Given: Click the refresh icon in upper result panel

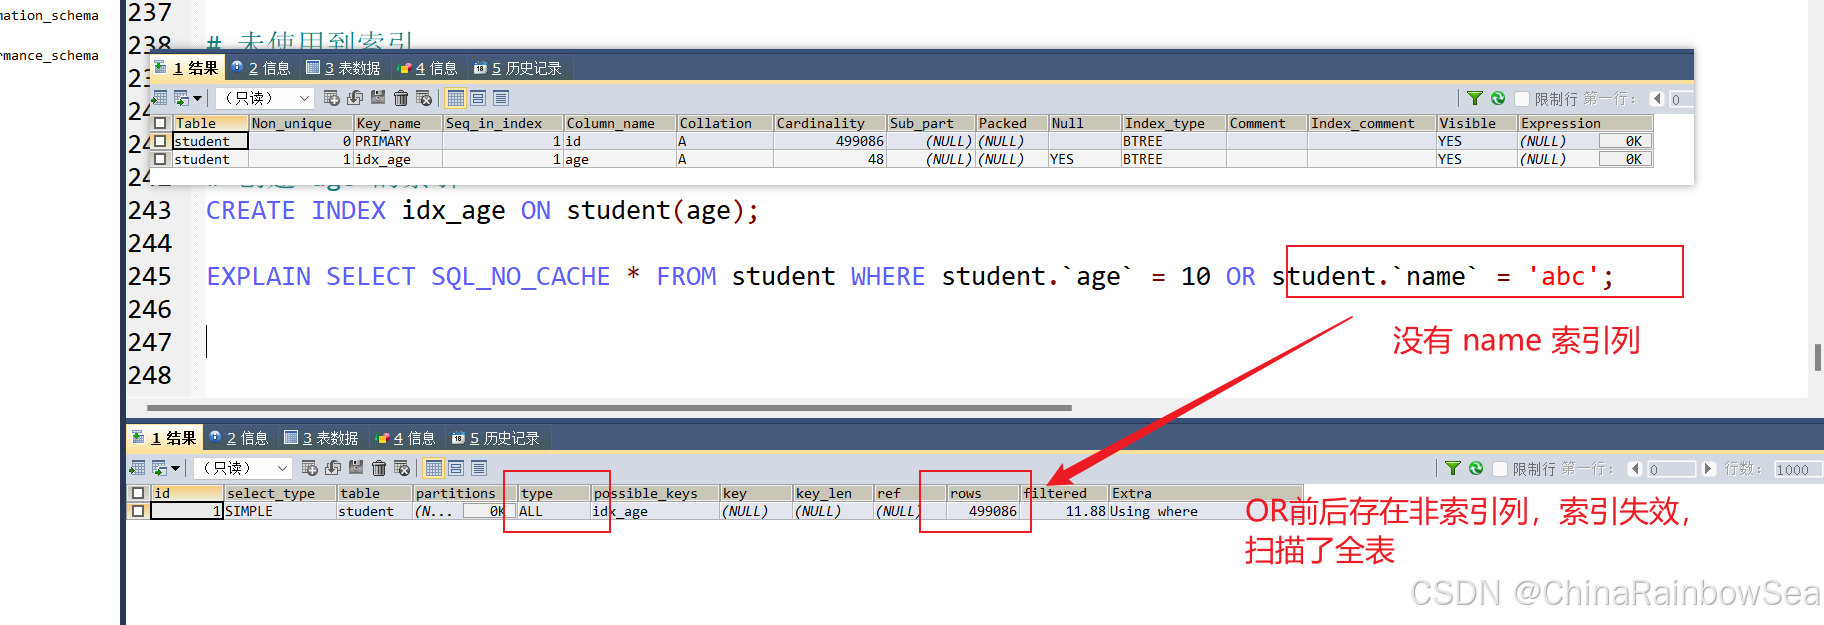Looking at the screenshot, I should click(x=1498, y=98).
